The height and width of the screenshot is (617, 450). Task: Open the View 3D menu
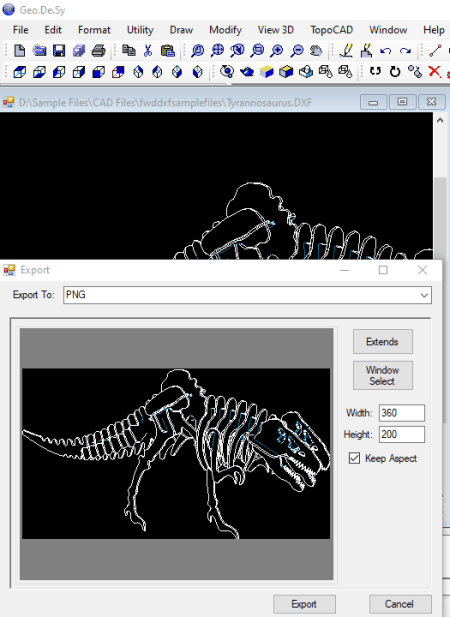click(276, 30)
